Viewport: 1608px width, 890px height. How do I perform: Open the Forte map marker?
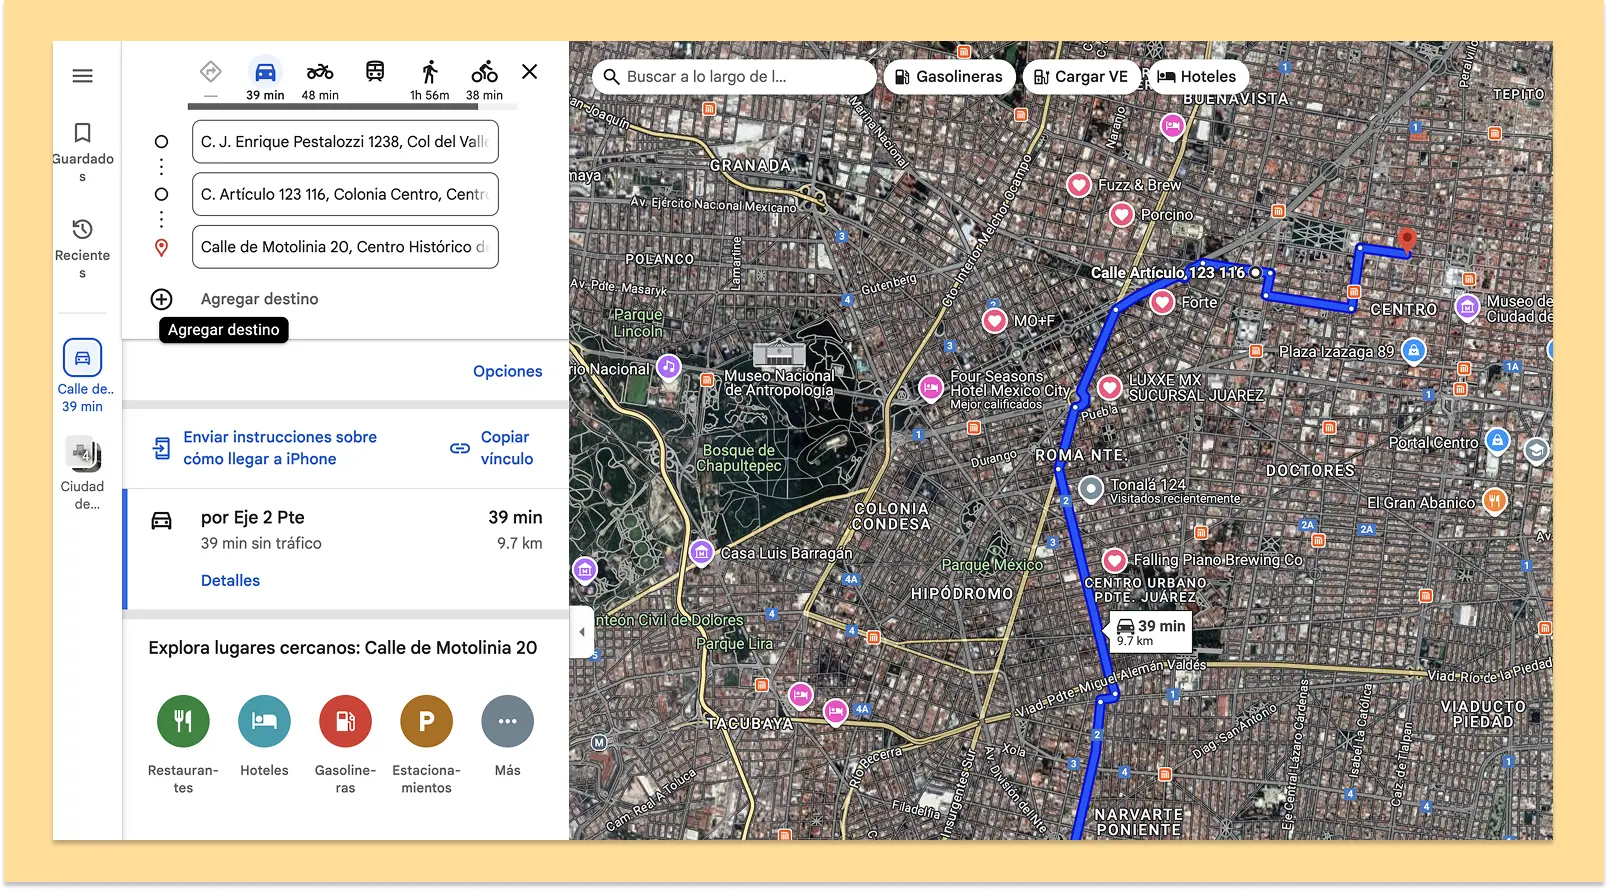pyautogui.click(x=1162, y=302)
